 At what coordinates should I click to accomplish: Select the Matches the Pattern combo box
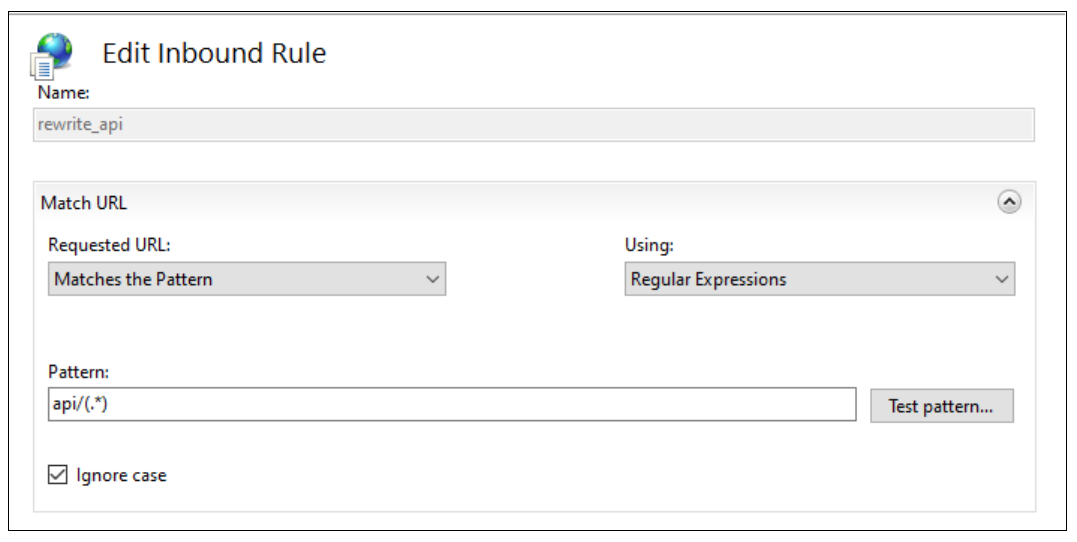click(235, 280)
